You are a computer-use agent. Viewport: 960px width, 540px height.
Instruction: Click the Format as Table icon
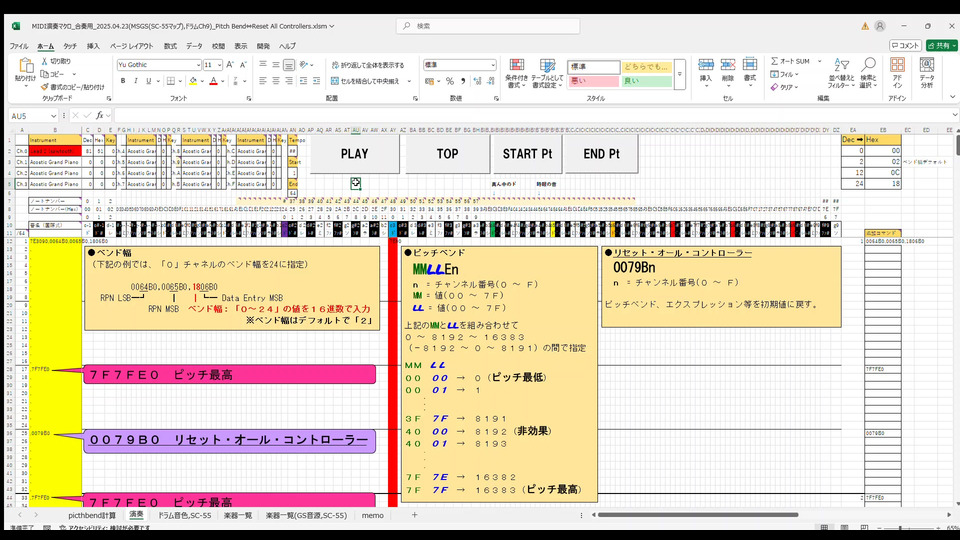(547, 72)
